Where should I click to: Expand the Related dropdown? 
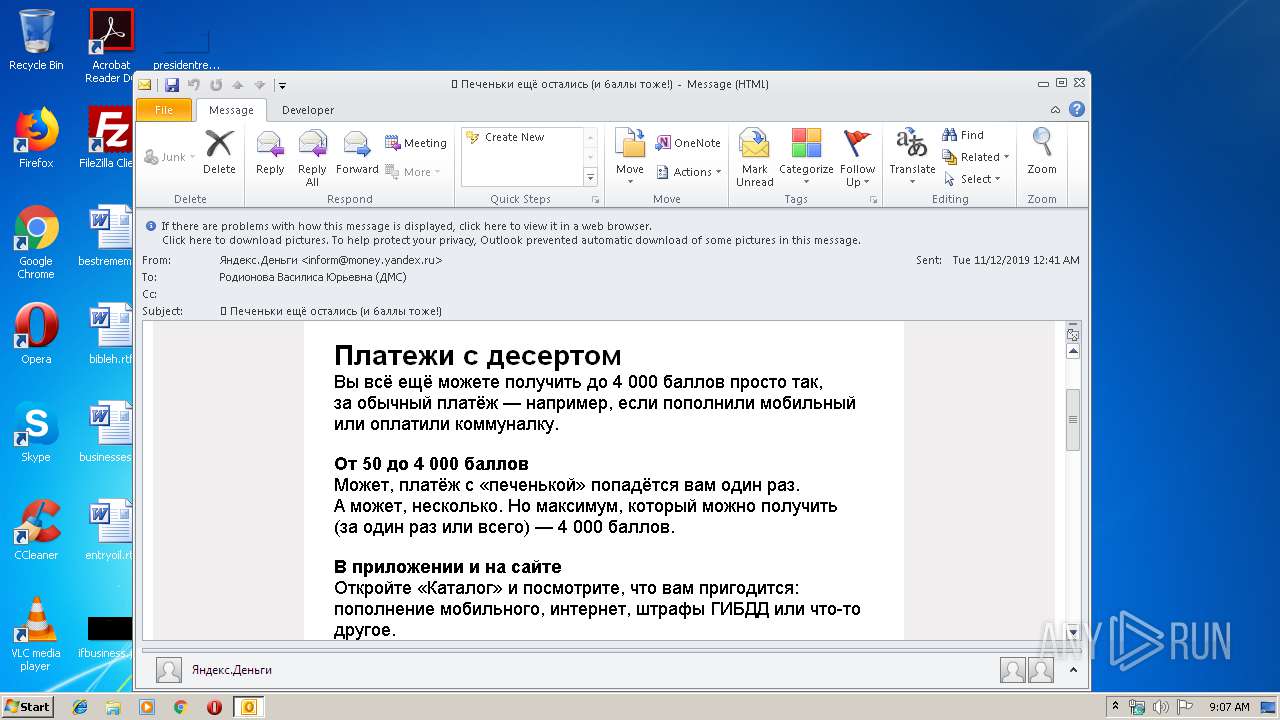[976, 157]
